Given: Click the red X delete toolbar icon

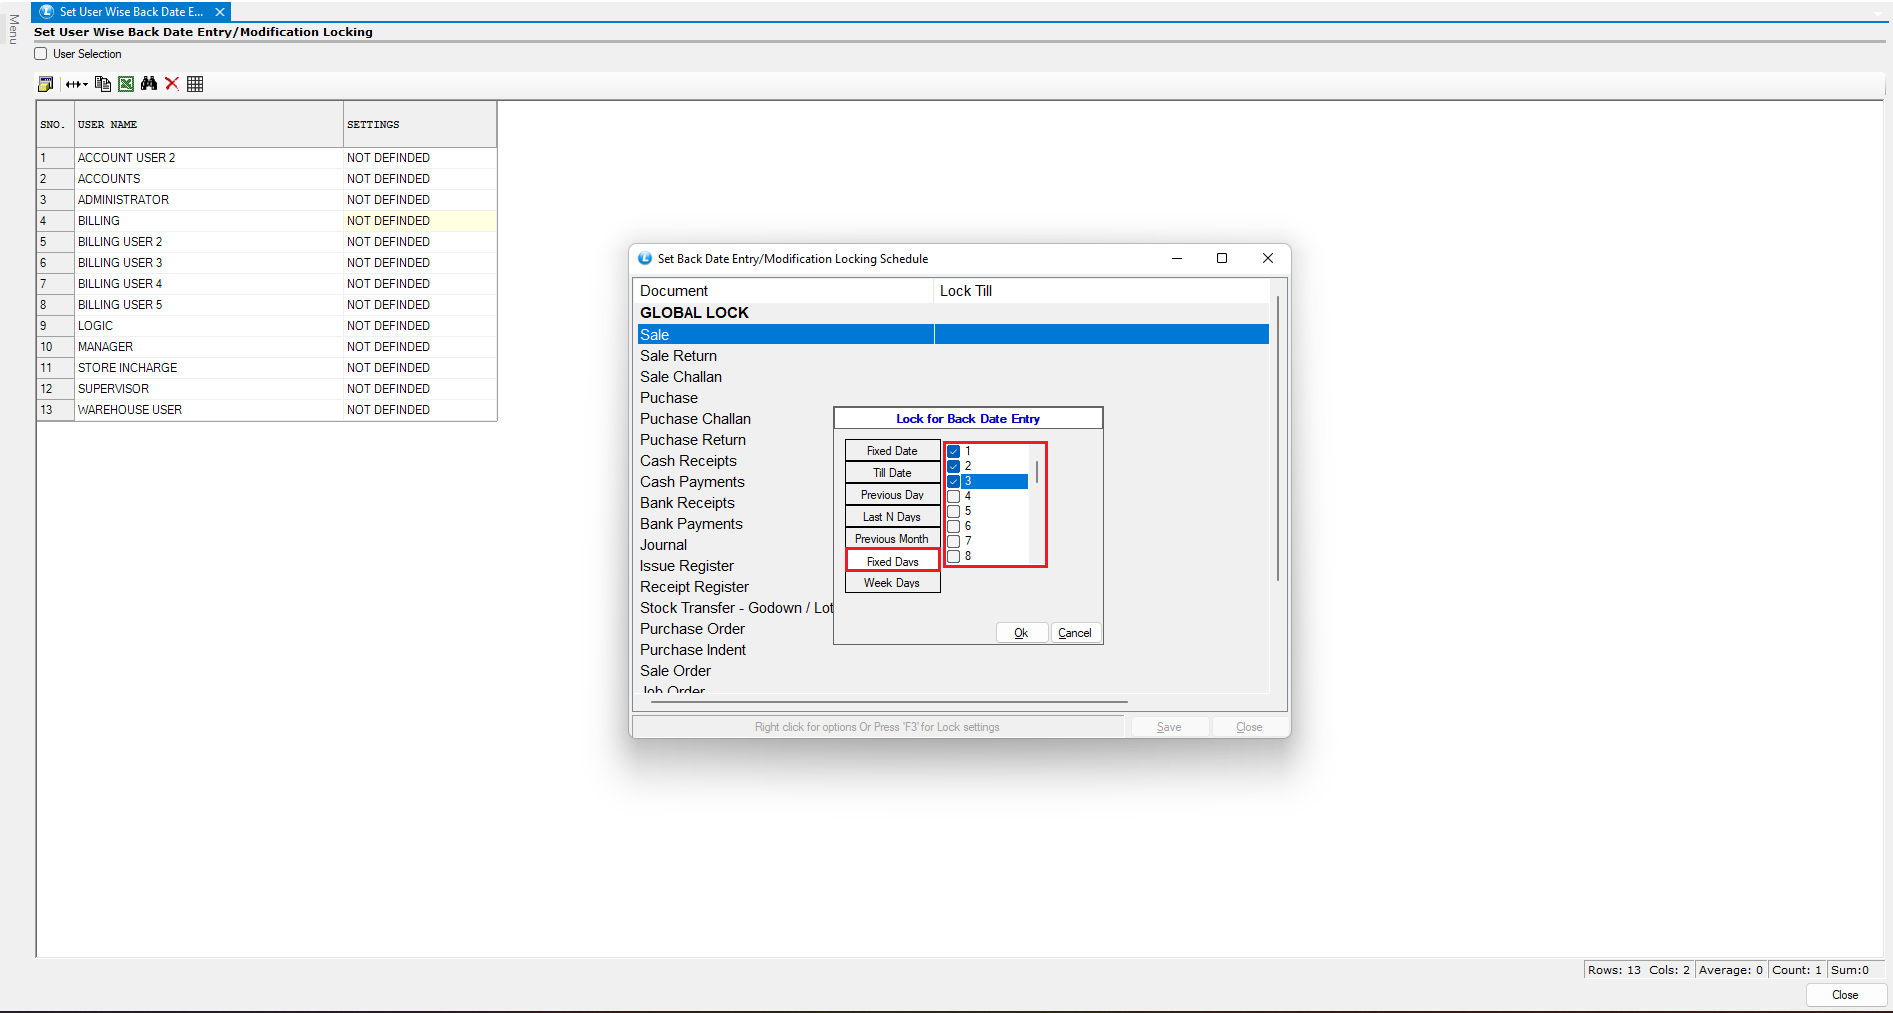Looking at the screenshot, I should tap(172, 84).
